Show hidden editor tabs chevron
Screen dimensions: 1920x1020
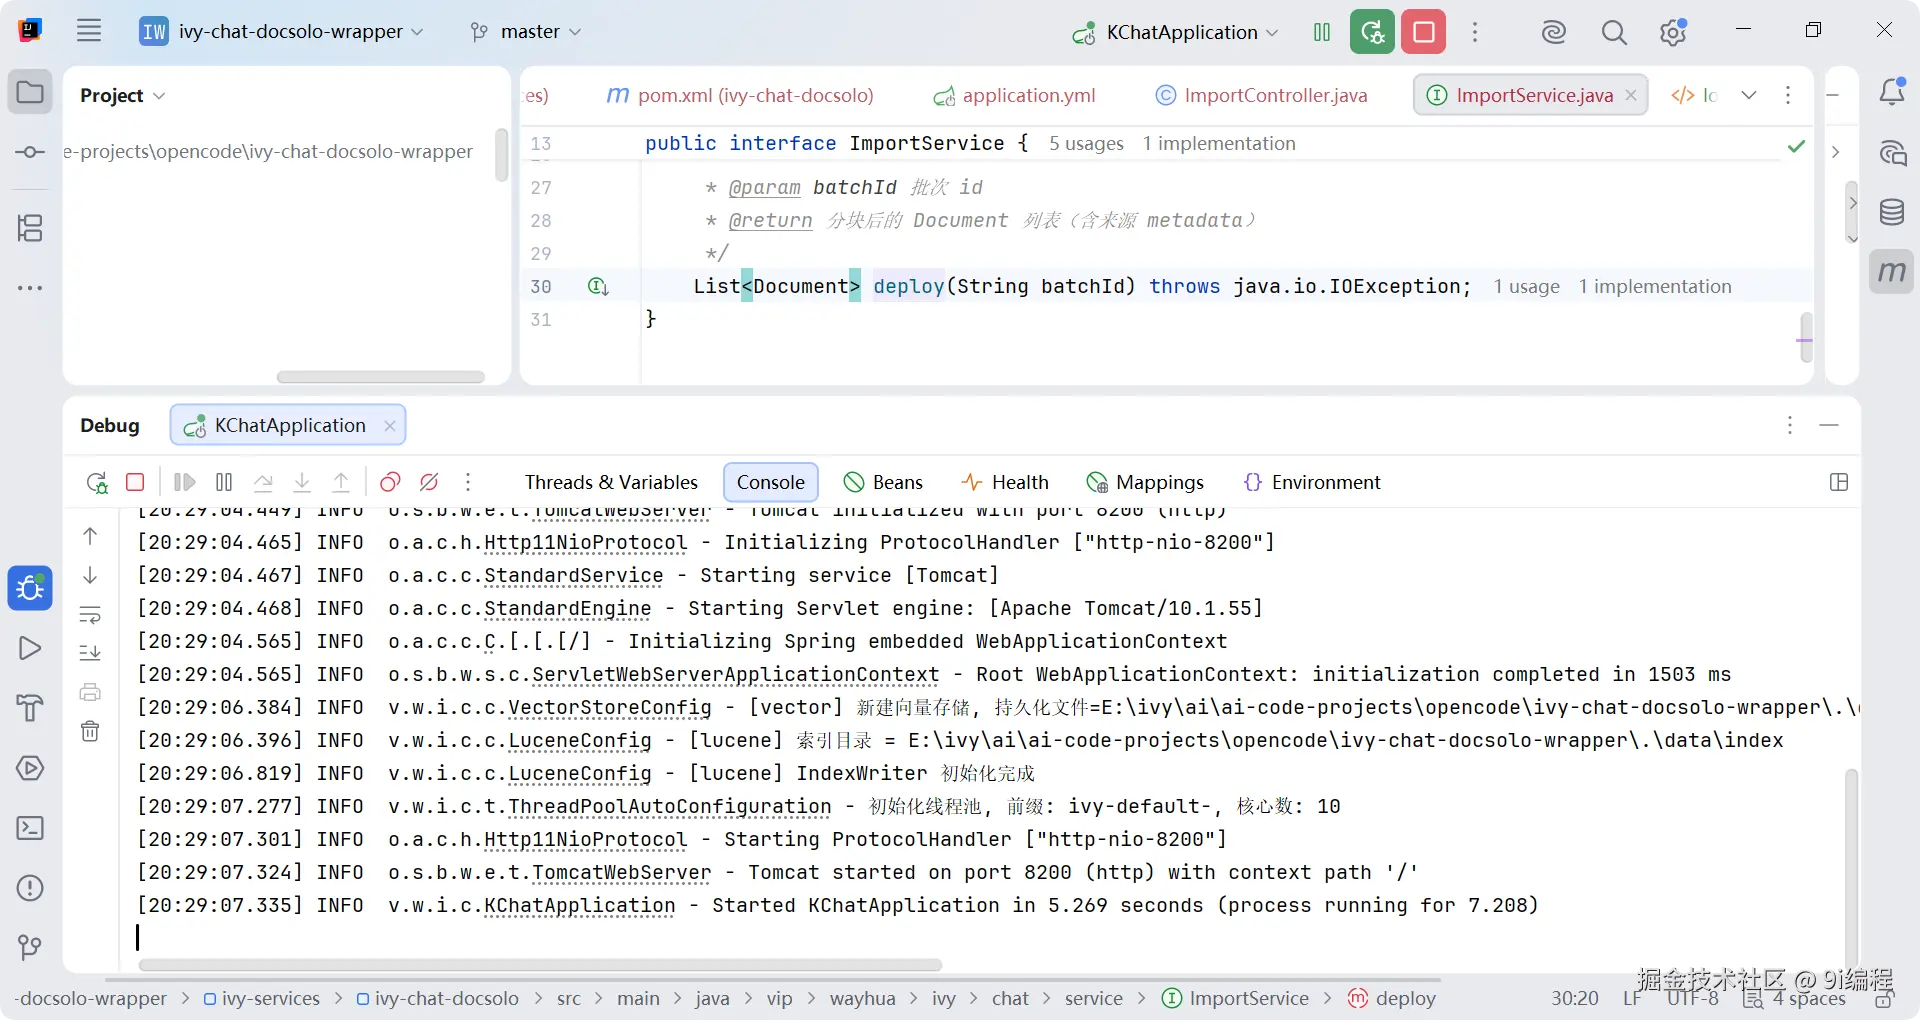click(1749, 95)
